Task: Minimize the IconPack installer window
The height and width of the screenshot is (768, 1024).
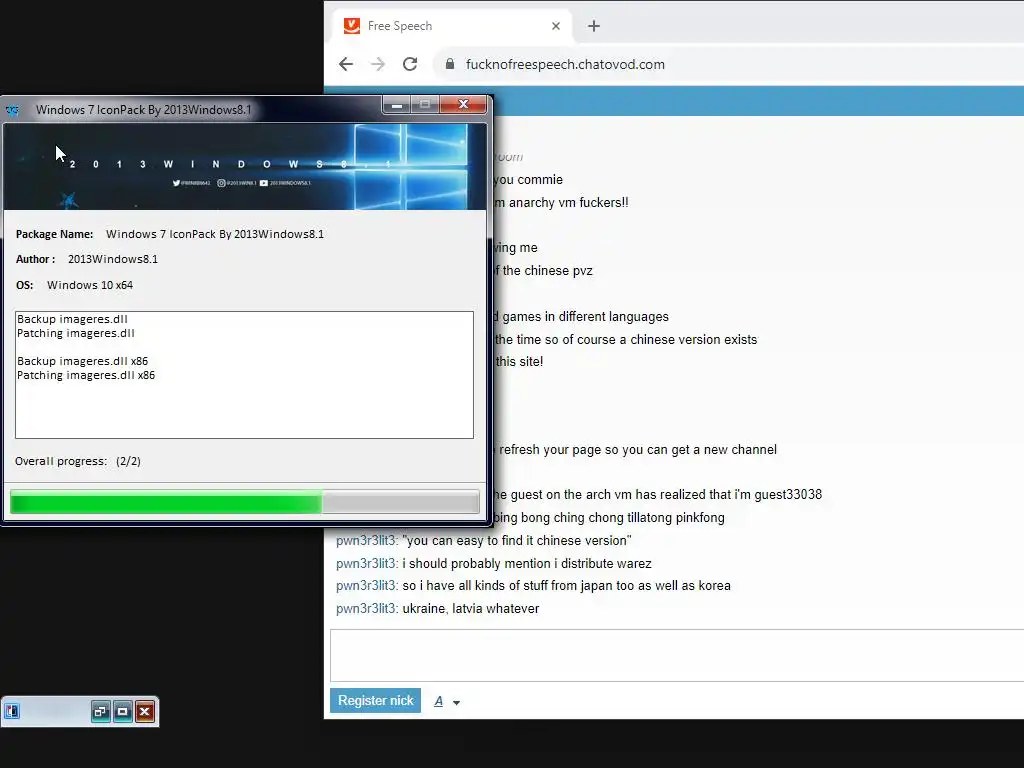Action: [396, 104]
